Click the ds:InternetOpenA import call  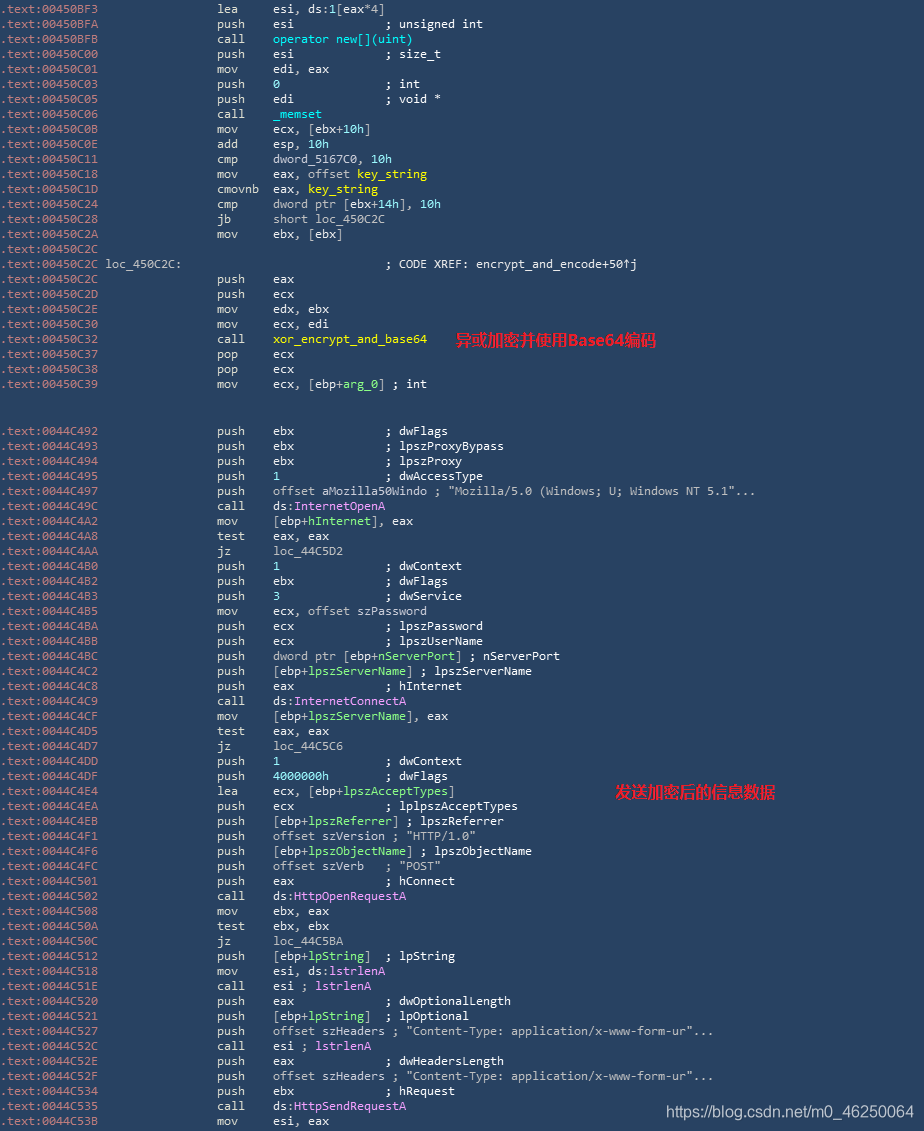click(329, 506)
